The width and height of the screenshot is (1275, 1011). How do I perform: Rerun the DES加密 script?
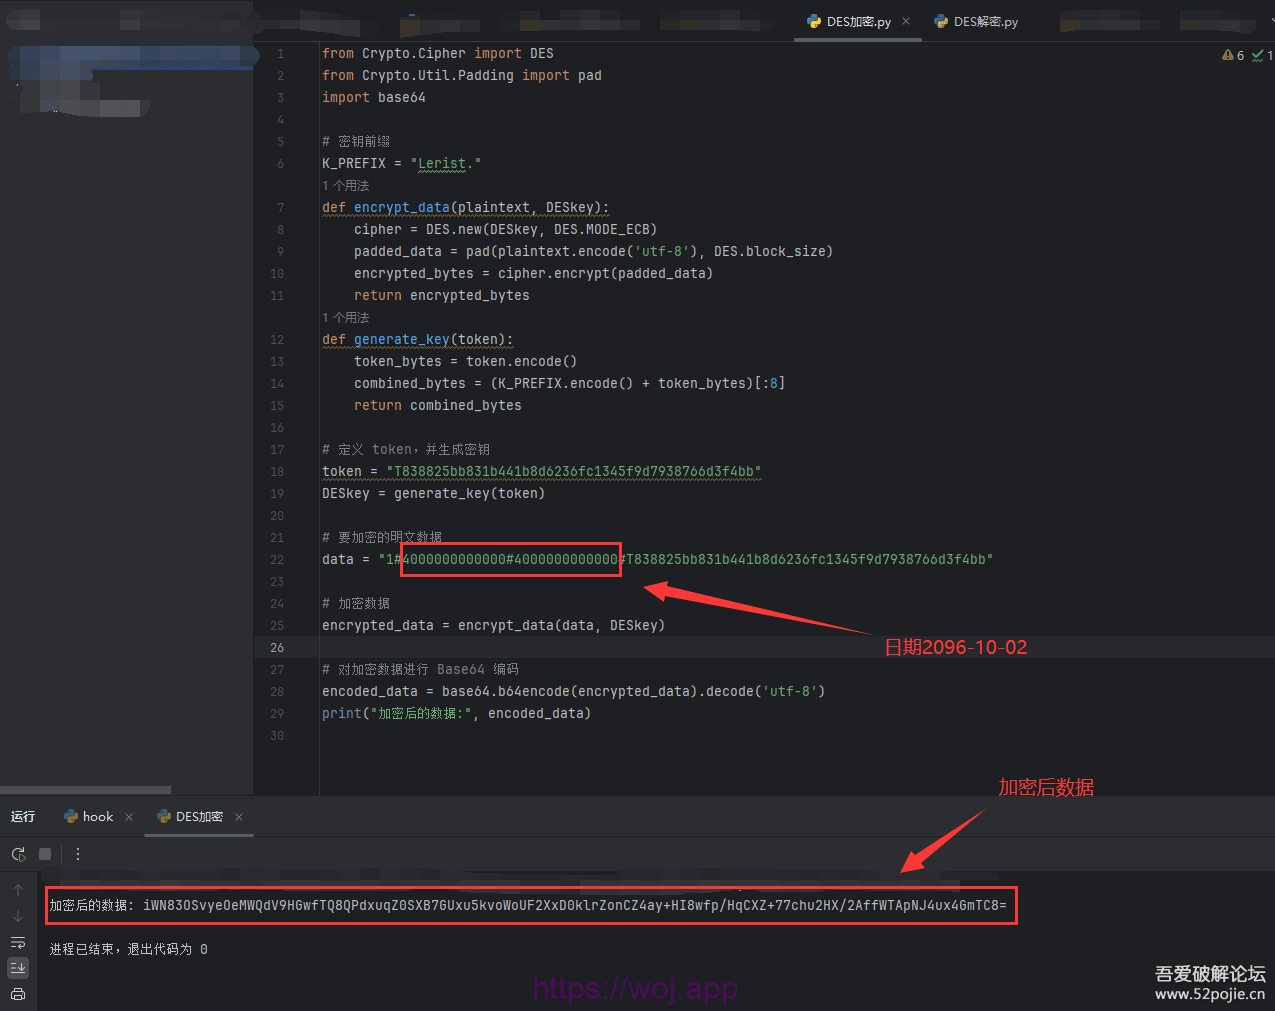[18, 854]
